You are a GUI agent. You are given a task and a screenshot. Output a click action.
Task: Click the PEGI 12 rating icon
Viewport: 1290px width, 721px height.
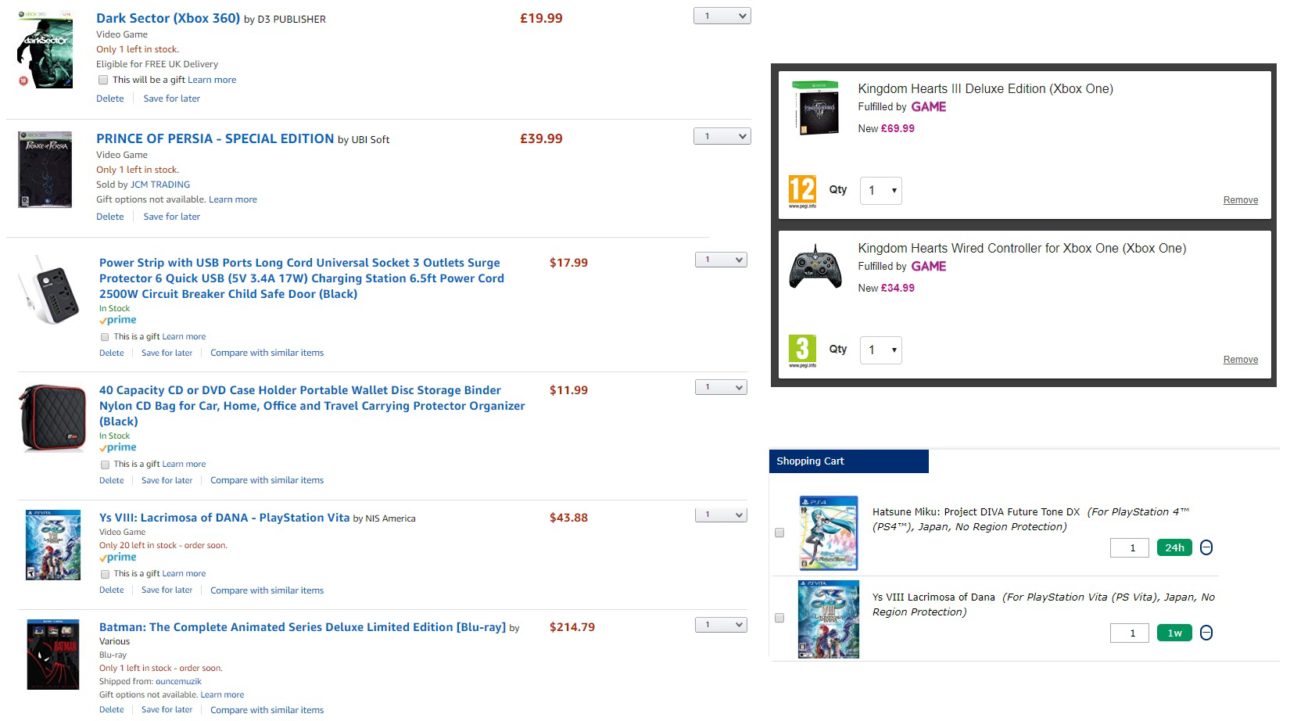(x=802, y=191)
